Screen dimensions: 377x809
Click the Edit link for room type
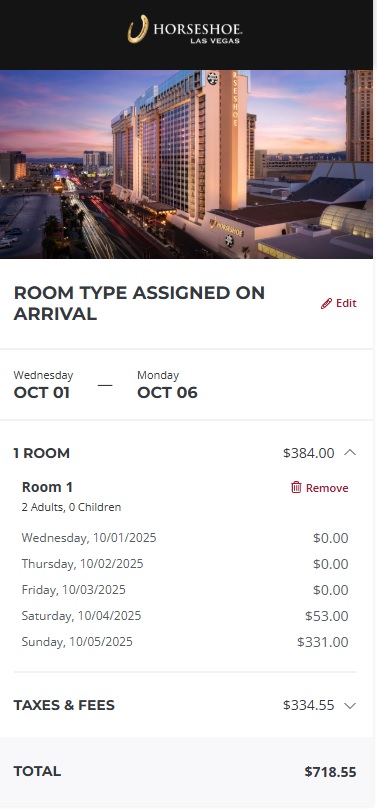click(339, 303)
